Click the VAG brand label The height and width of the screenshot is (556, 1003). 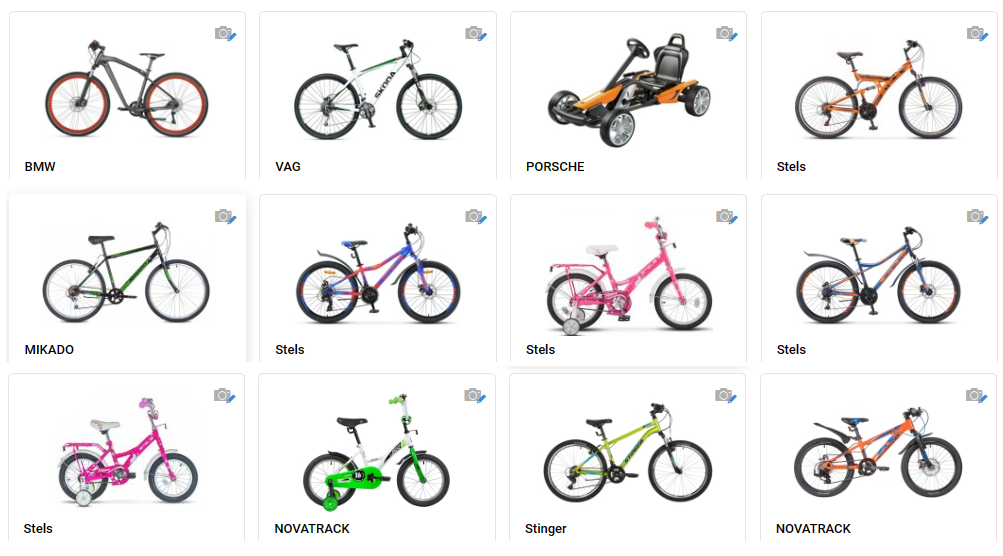pos(288,166)
